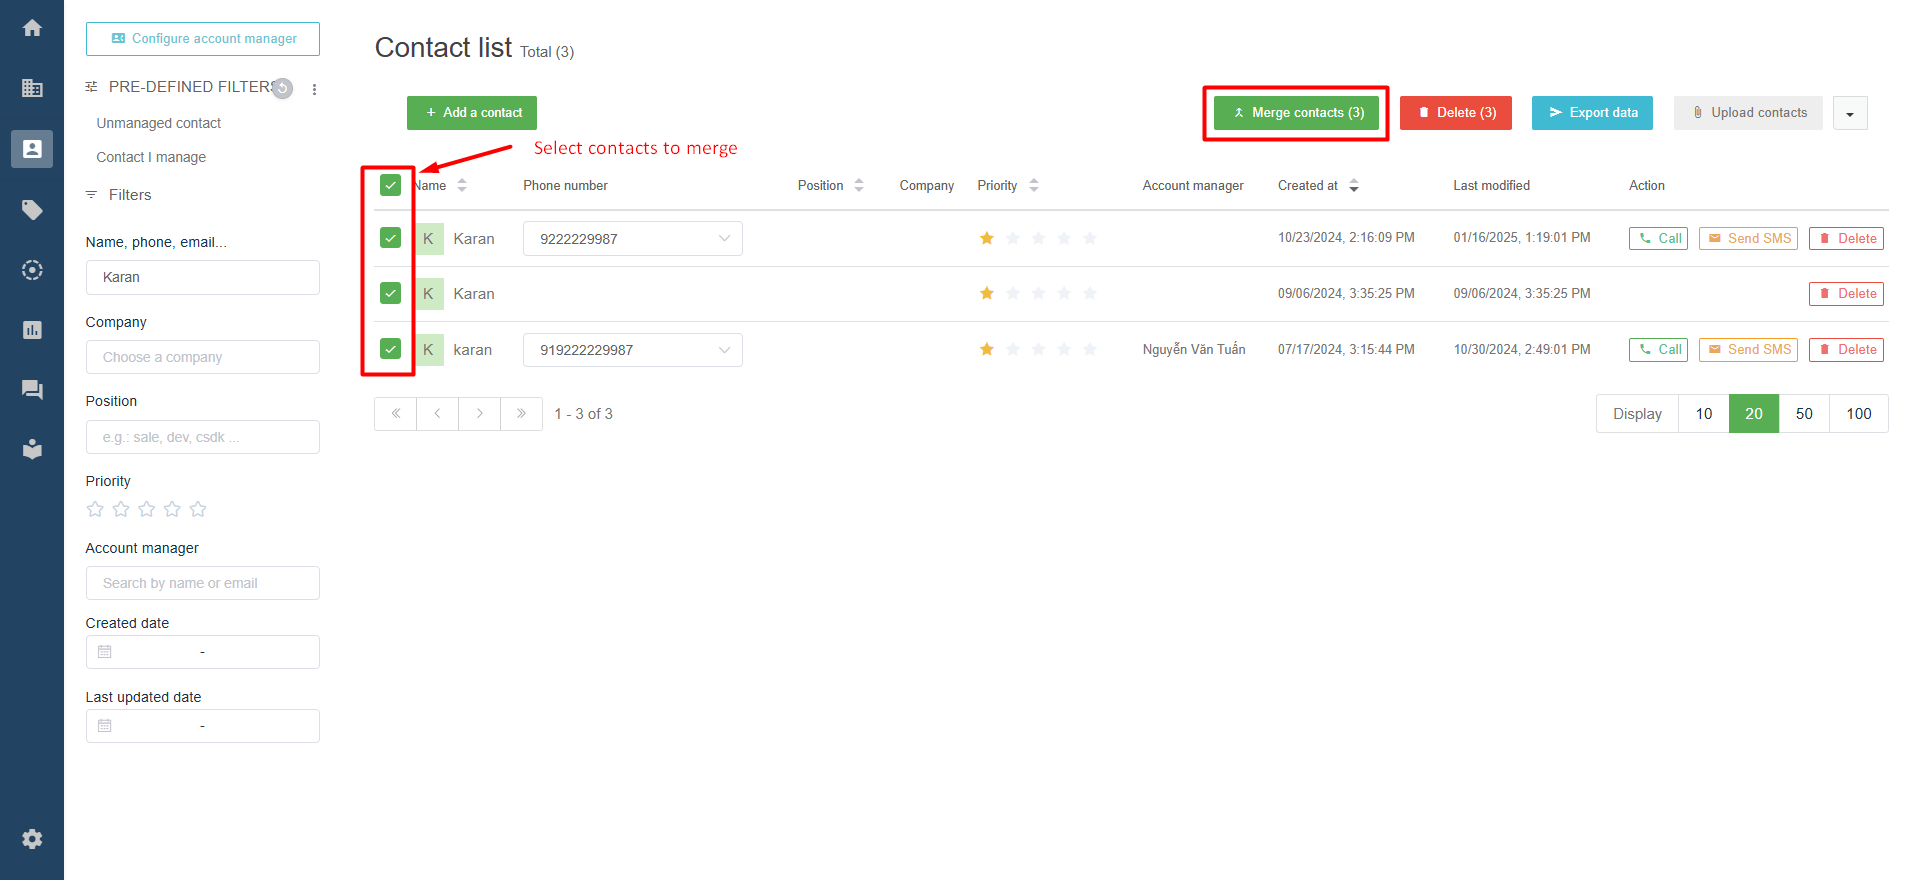The image size is (1918, 880).
Task: Click the Choose a company field
Action: tap(202, 357)
